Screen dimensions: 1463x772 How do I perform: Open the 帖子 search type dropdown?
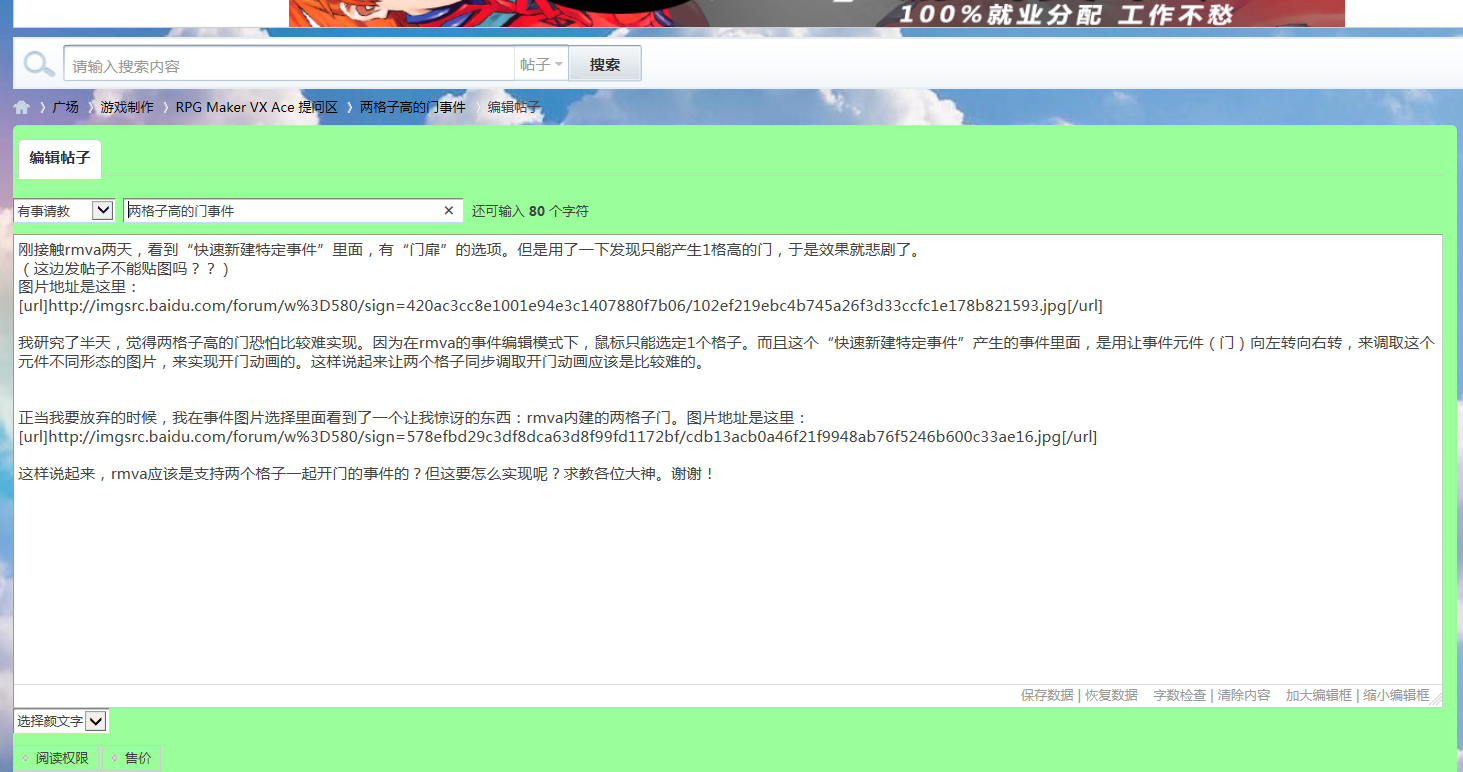541,65
